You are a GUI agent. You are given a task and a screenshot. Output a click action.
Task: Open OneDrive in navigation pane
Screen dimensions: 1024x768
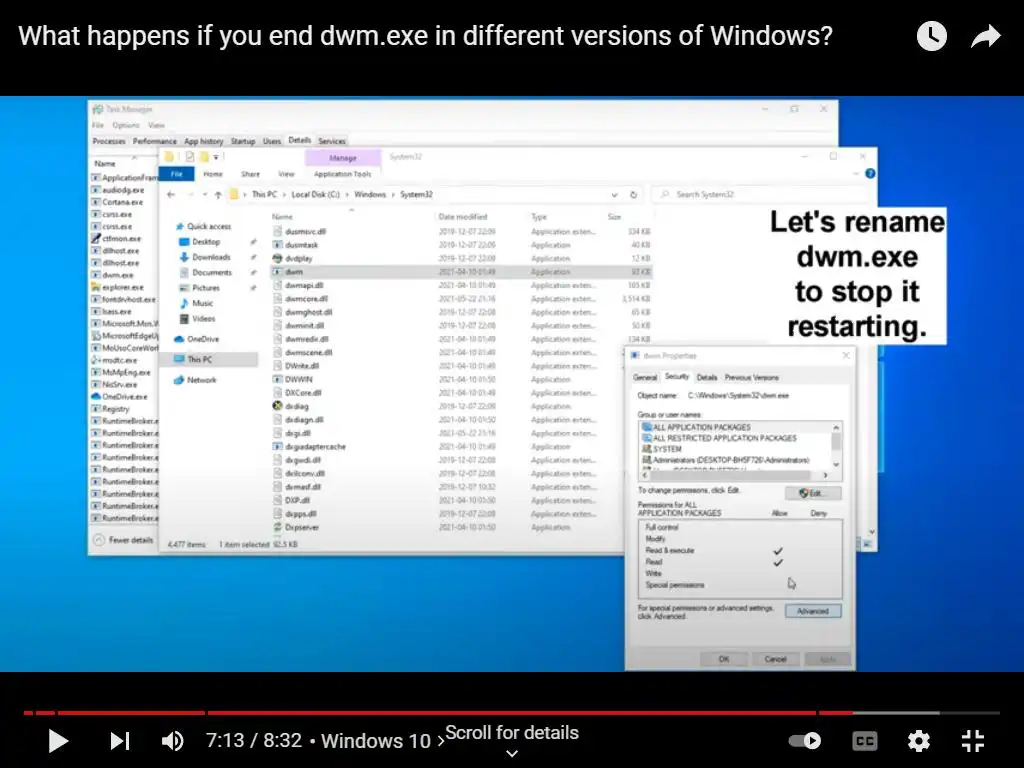pyautogui.click(x=202, y=339)
